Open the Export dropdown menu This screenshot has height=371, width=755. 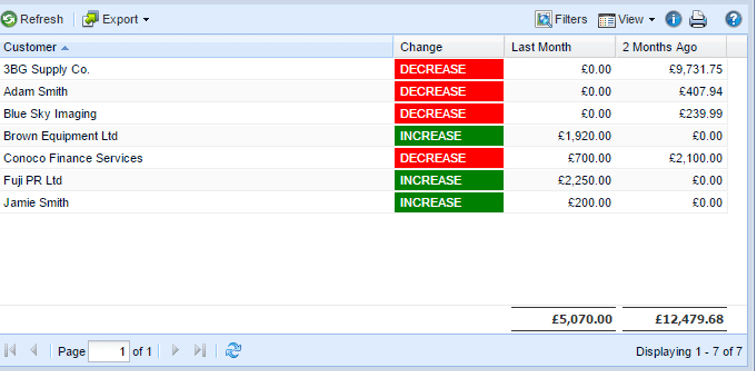click(x=116, y=19)
